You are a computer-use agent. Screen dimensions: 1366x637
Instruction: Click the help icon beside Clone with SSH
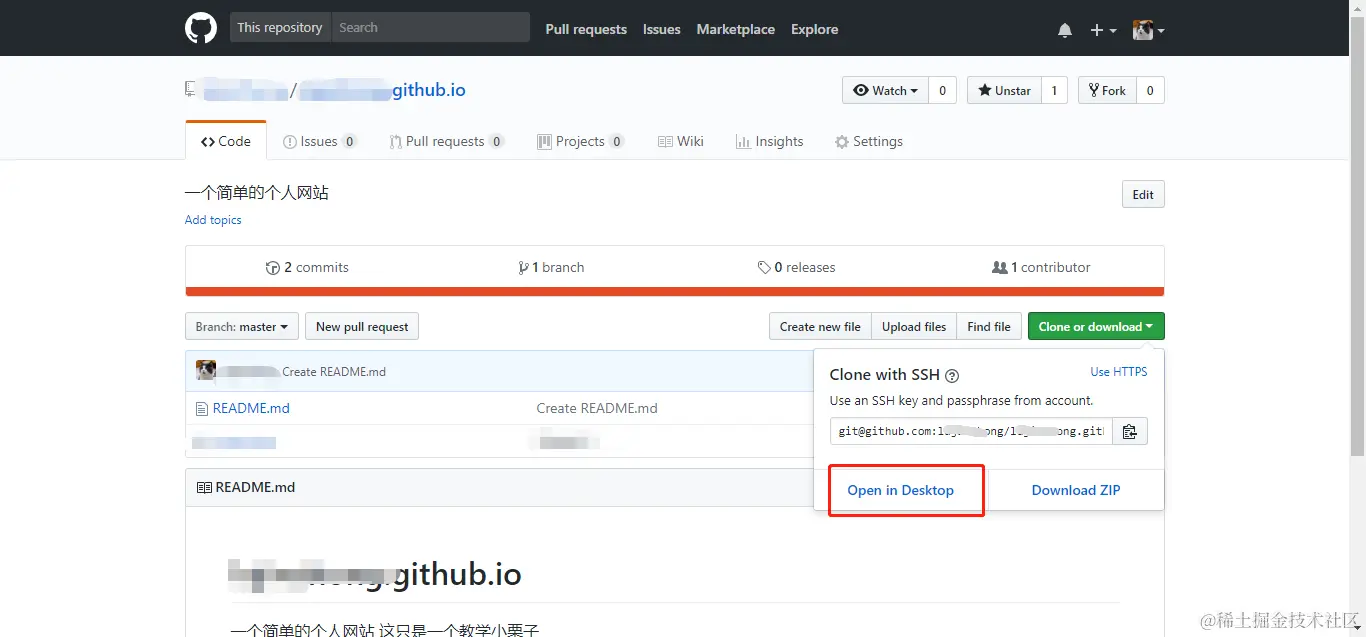coord(952,376)
